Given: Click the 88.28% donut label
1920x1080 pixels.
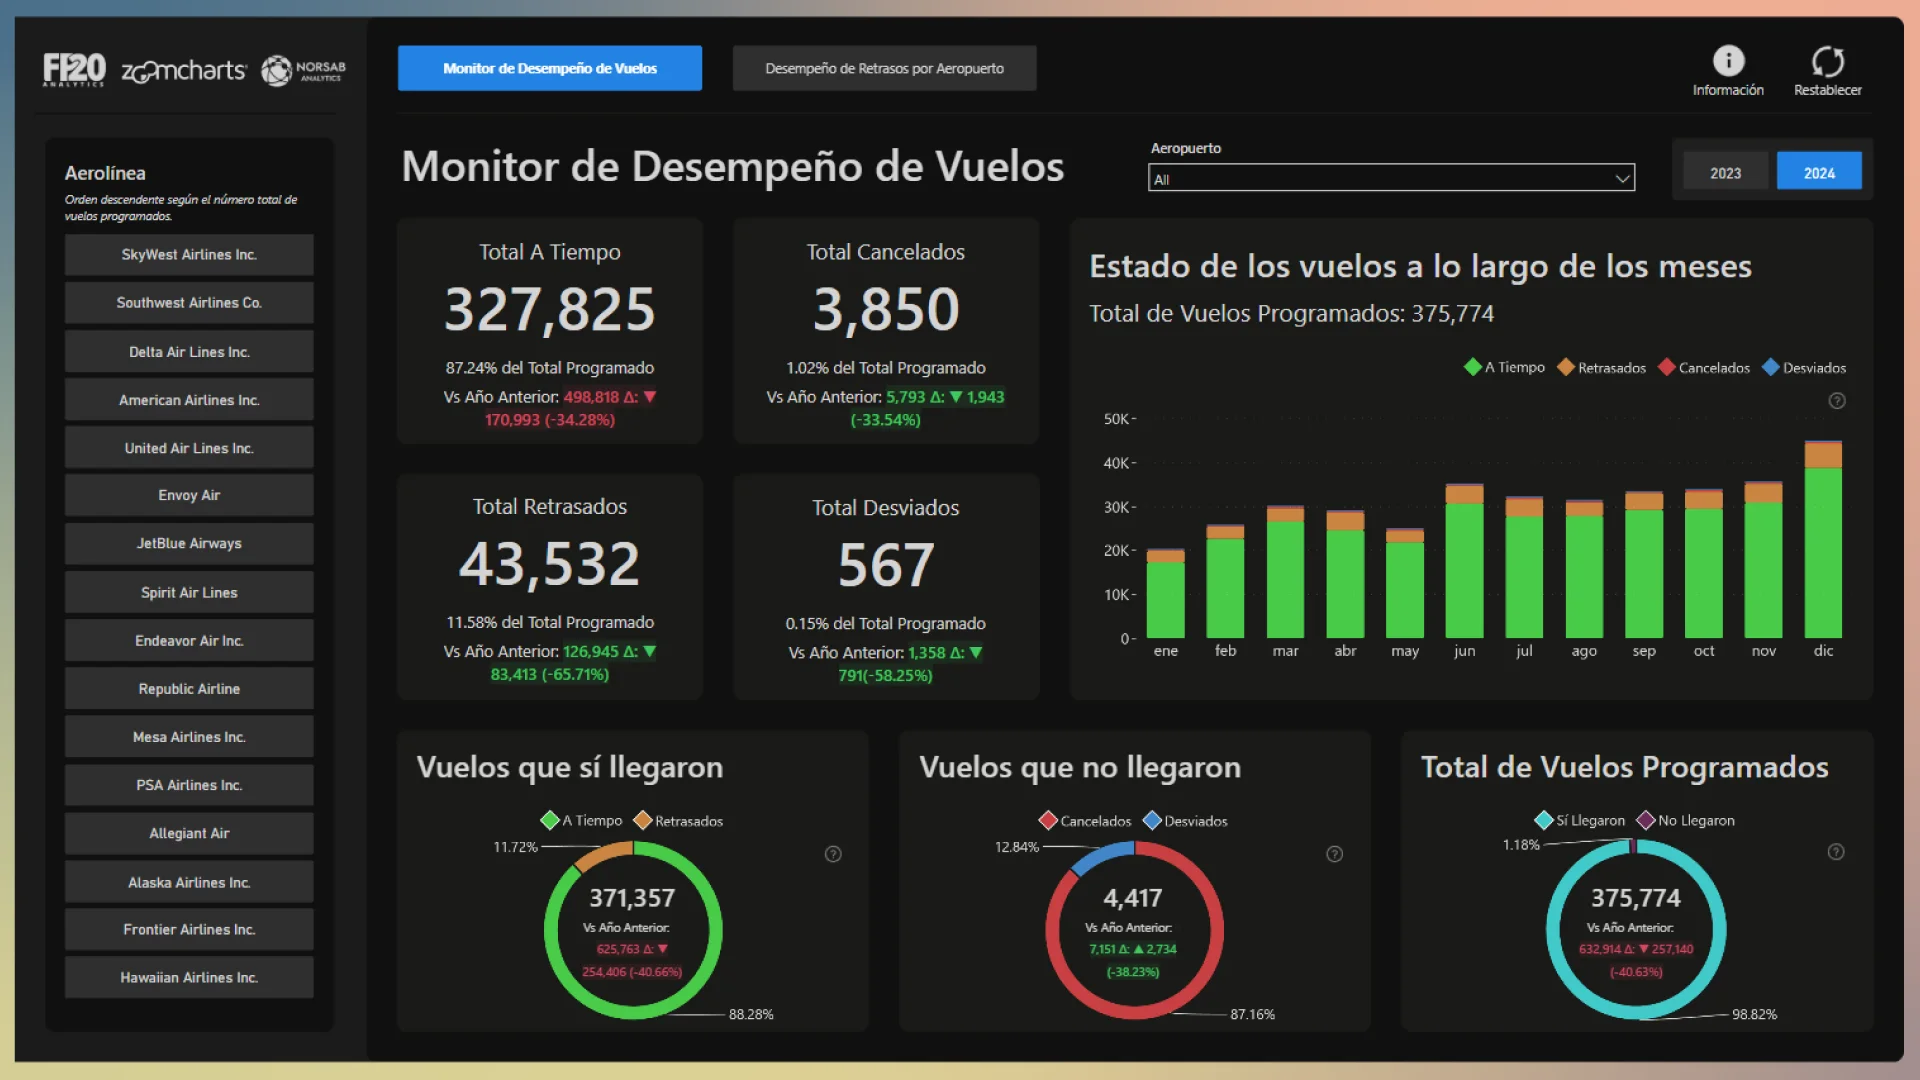Looking at the screenshot, I should pos(751,1014).
